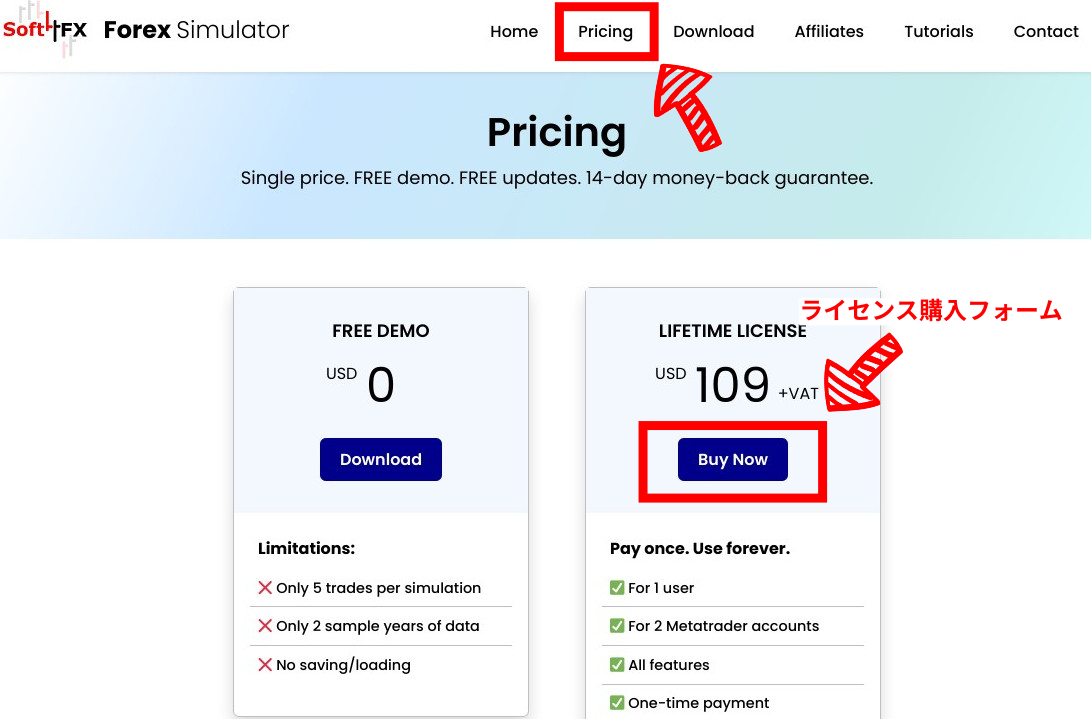The image size is (1091, 719).
Task: Click the red X beside 'Only 2 sample years of data'
Action: pos(264,626)
